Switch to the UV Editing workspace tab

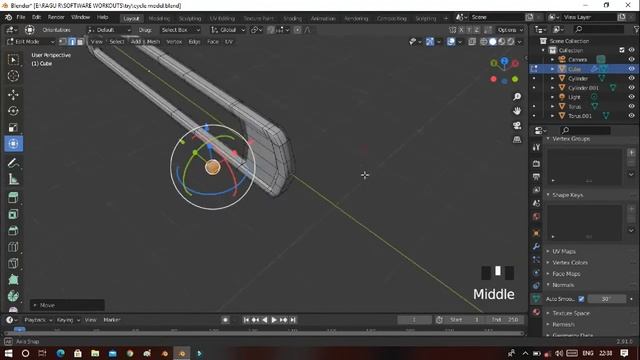point(222,18)
